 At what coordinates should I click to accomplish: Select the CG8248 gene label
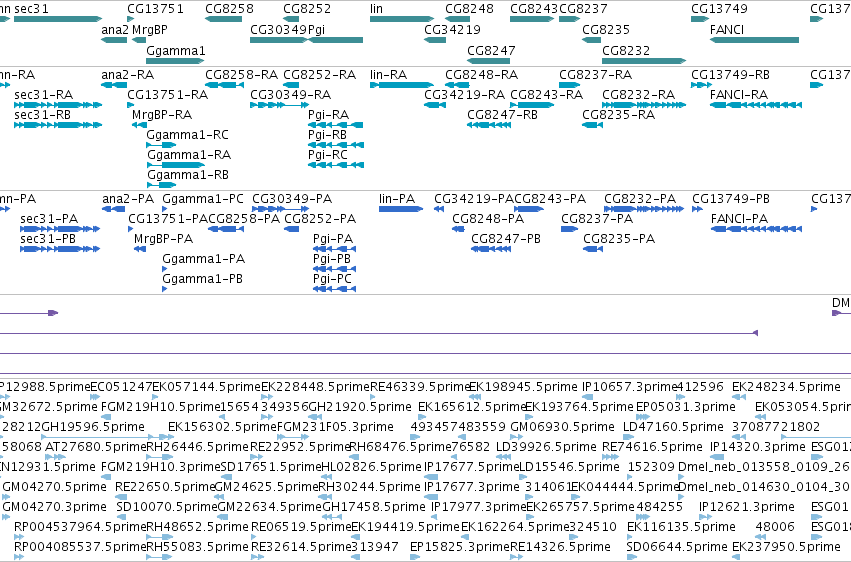469,9
